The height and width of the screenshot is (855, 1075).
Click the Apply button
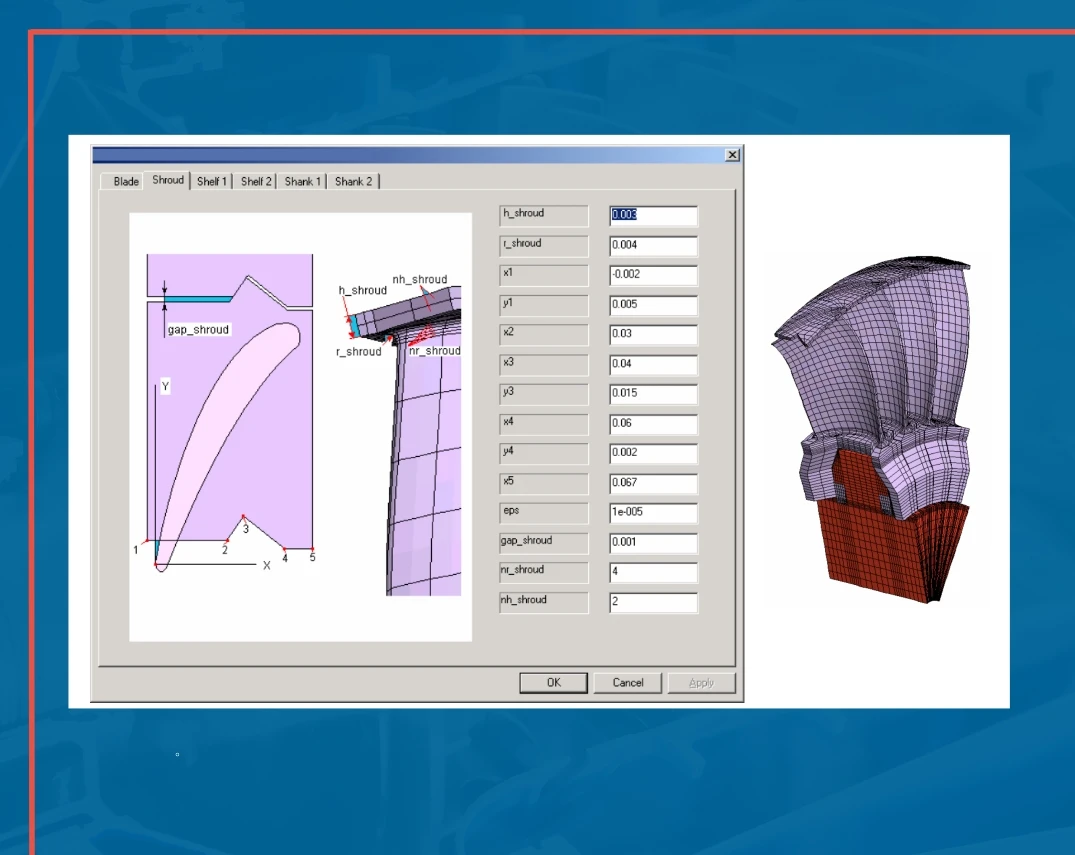(701, 682)
